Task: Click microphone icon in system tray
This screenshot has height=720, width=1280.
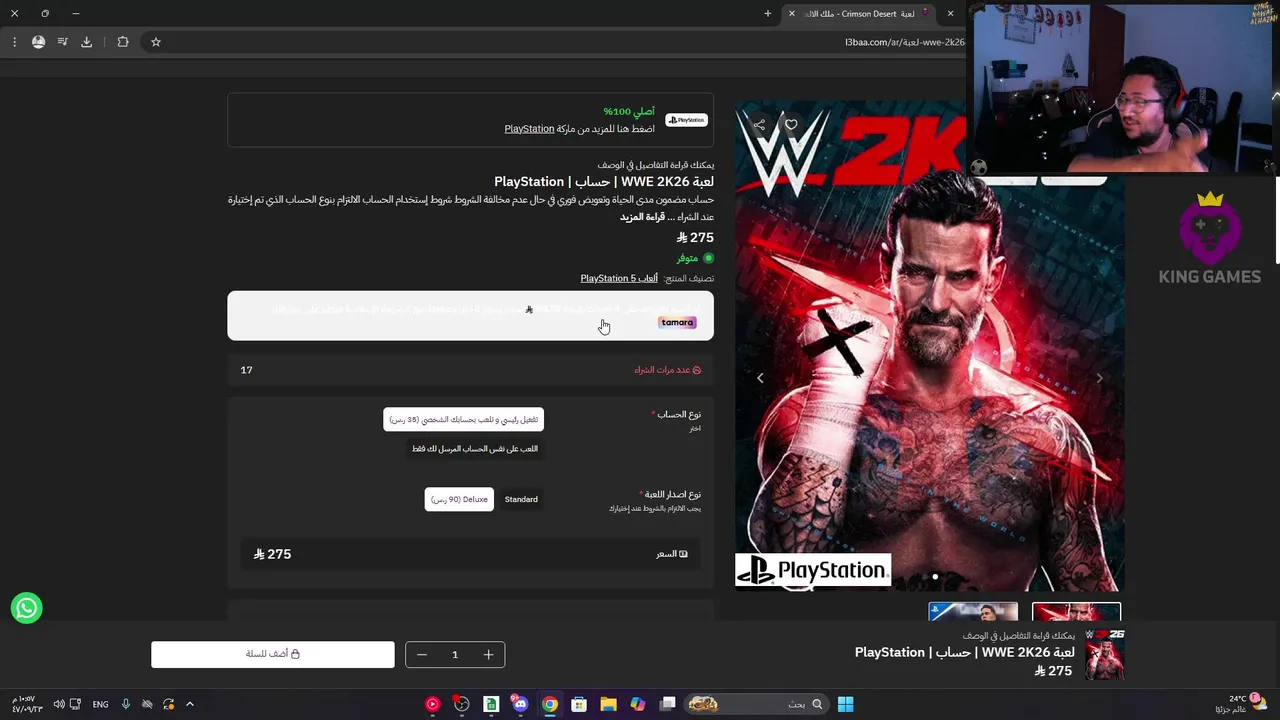Action: coord(125,704)
